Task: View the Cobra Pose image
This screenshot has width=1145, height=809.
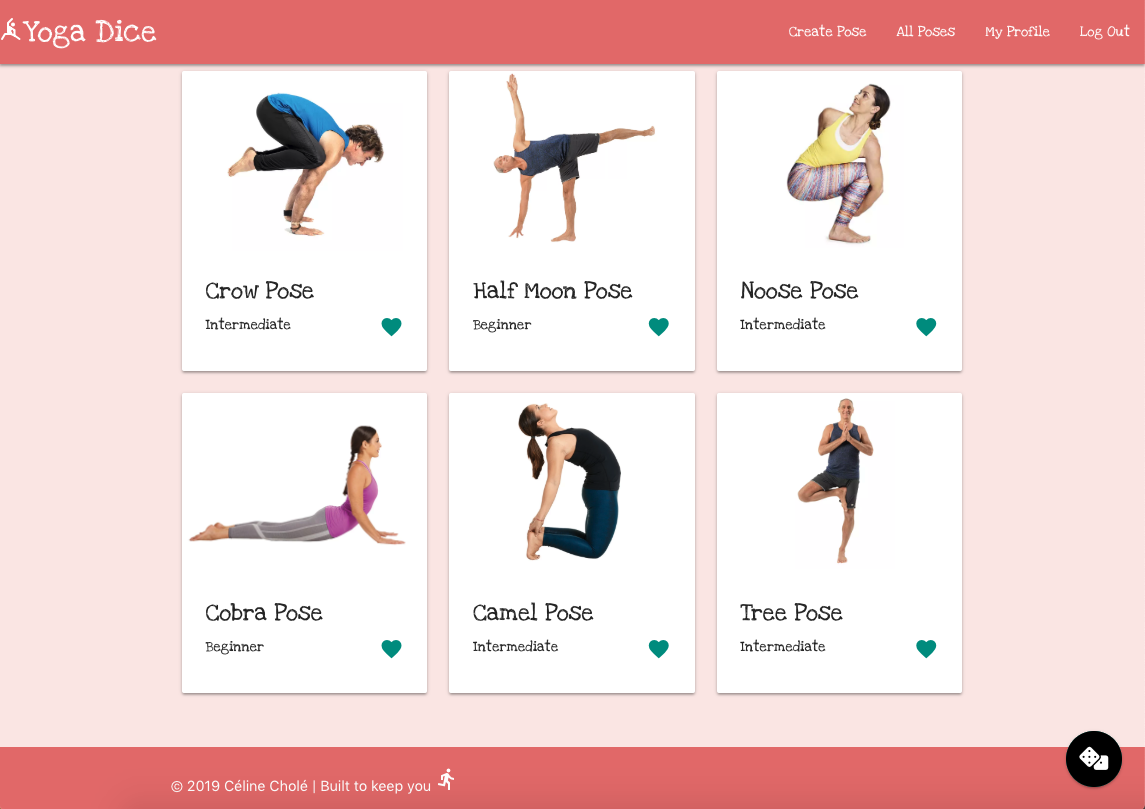Action: 305,486
